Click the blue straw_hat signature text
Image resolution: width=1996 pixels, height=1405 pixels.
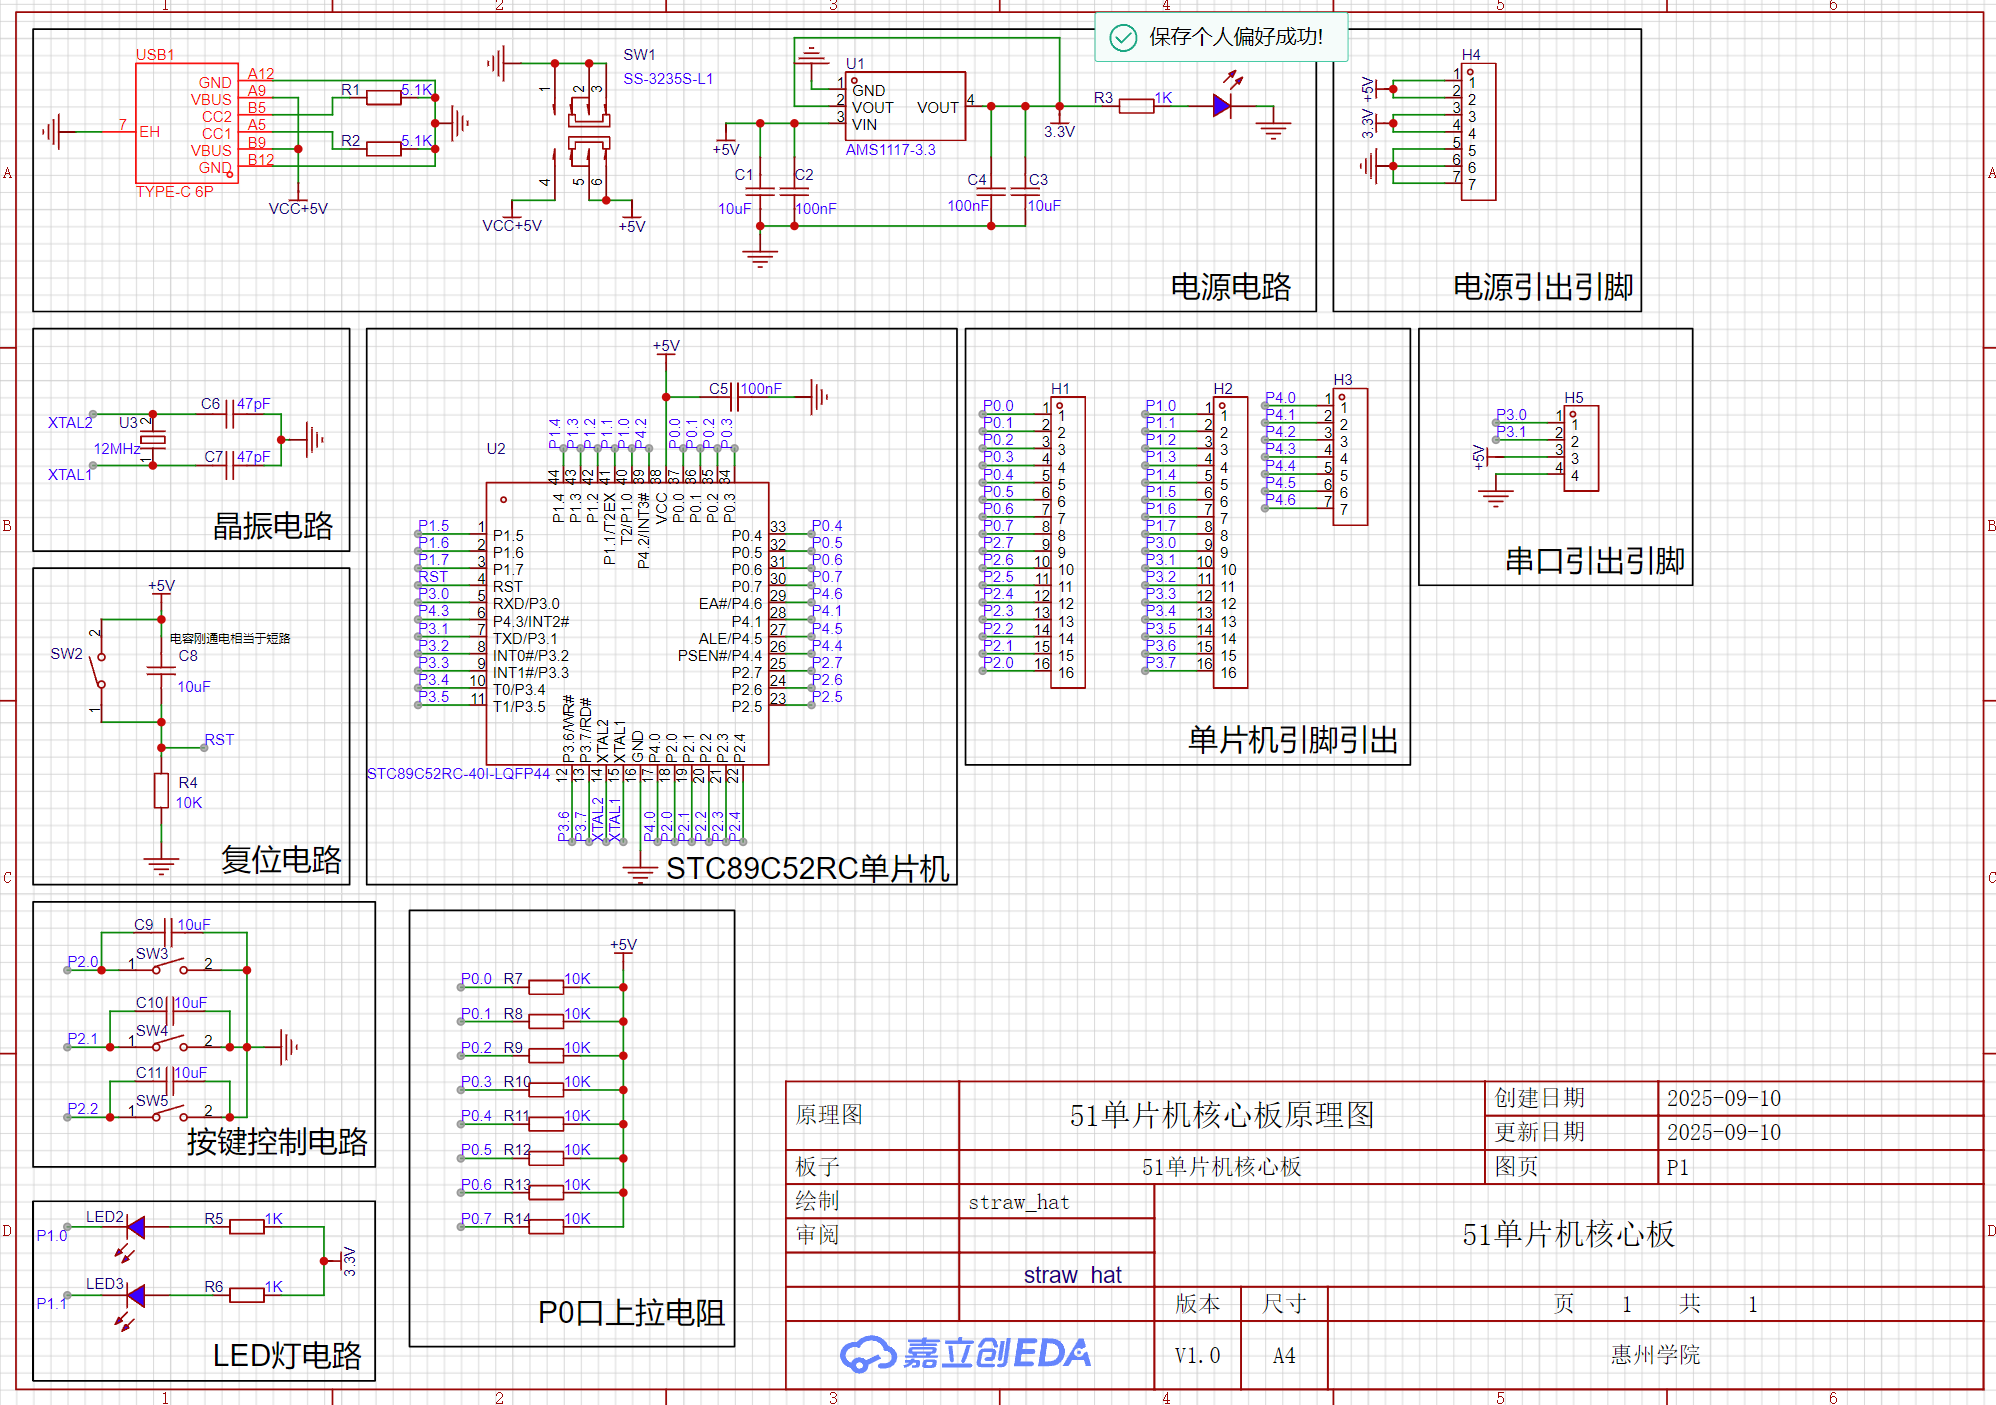click(x=1072, y=1275)
